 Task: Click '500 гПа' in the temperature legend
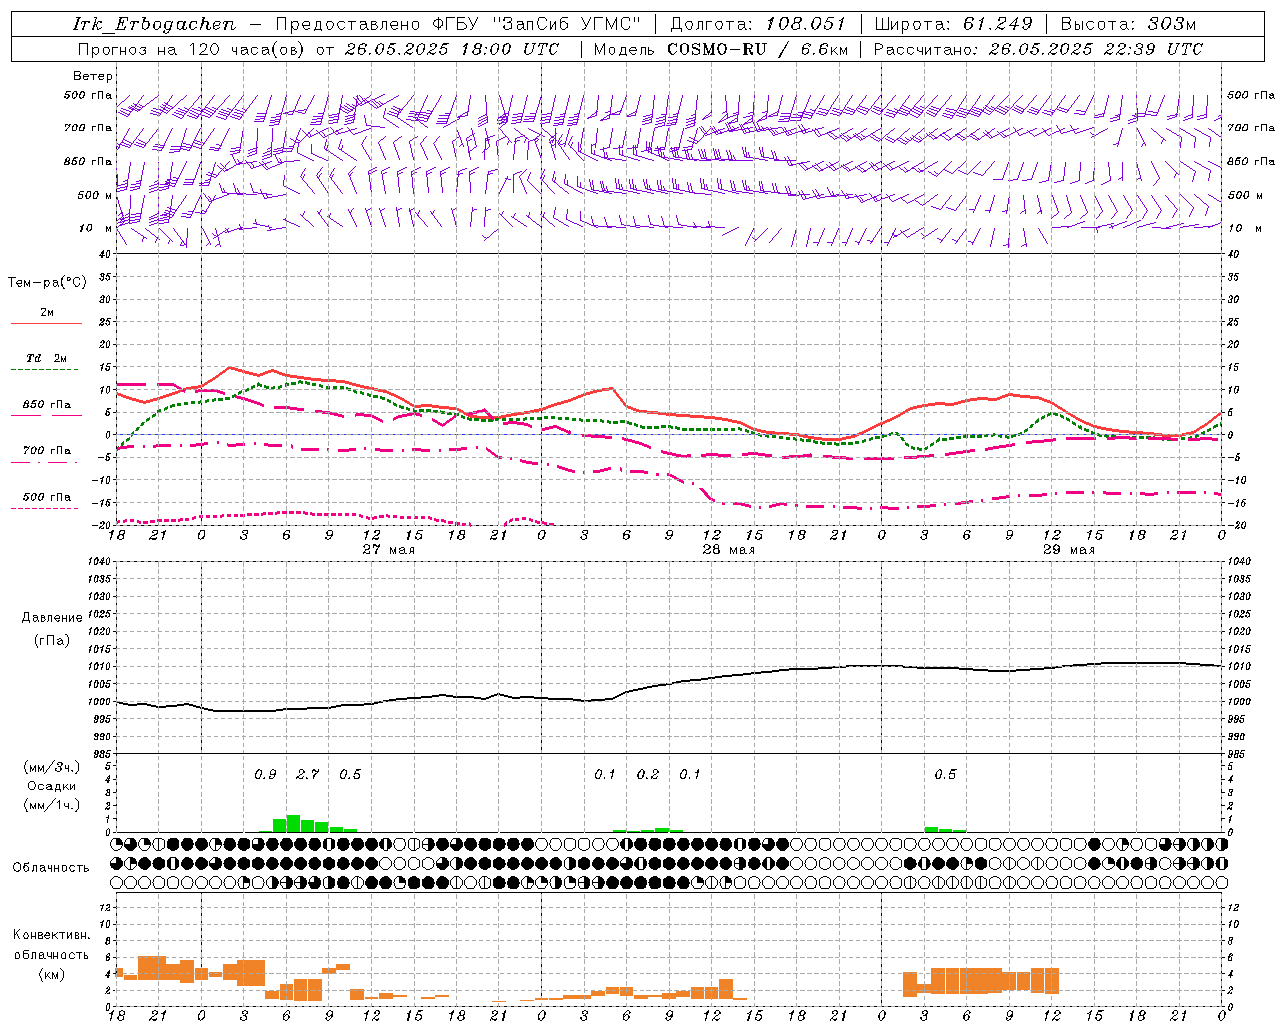tap(47, 497)
